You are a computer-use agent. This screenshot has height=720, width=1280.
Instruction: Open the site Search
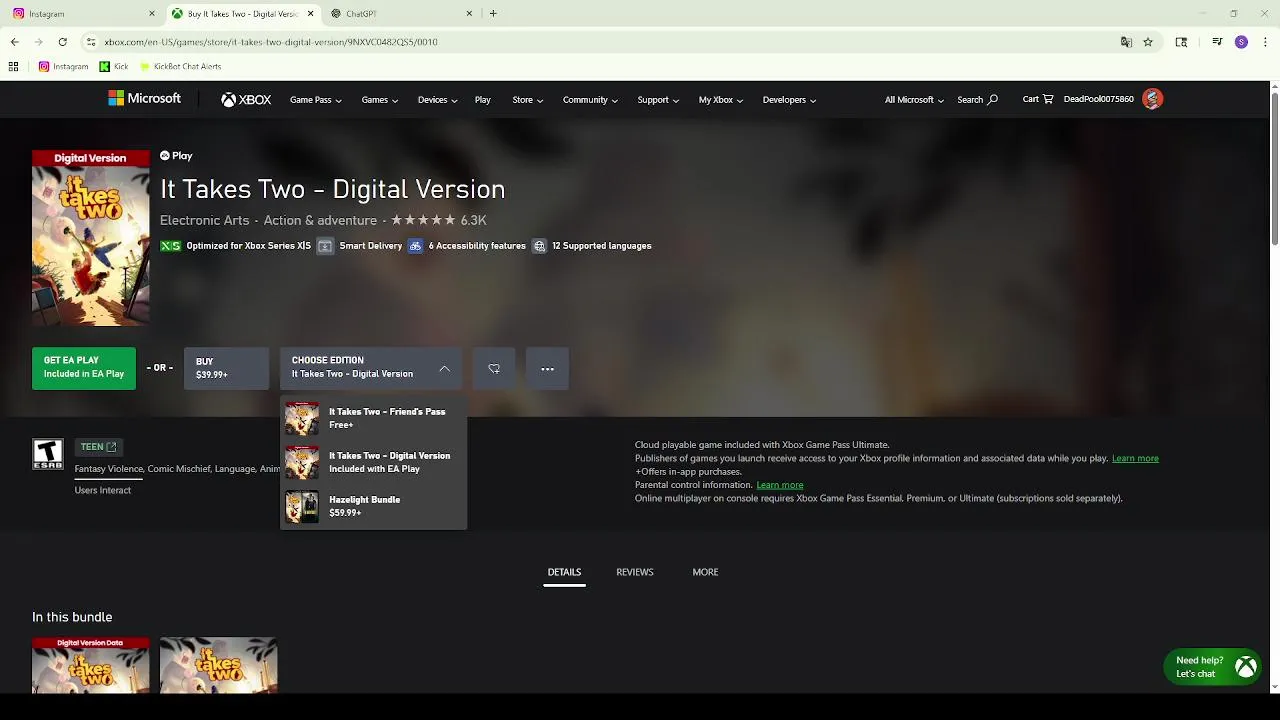pyautogui.click(x=977, y=100)
